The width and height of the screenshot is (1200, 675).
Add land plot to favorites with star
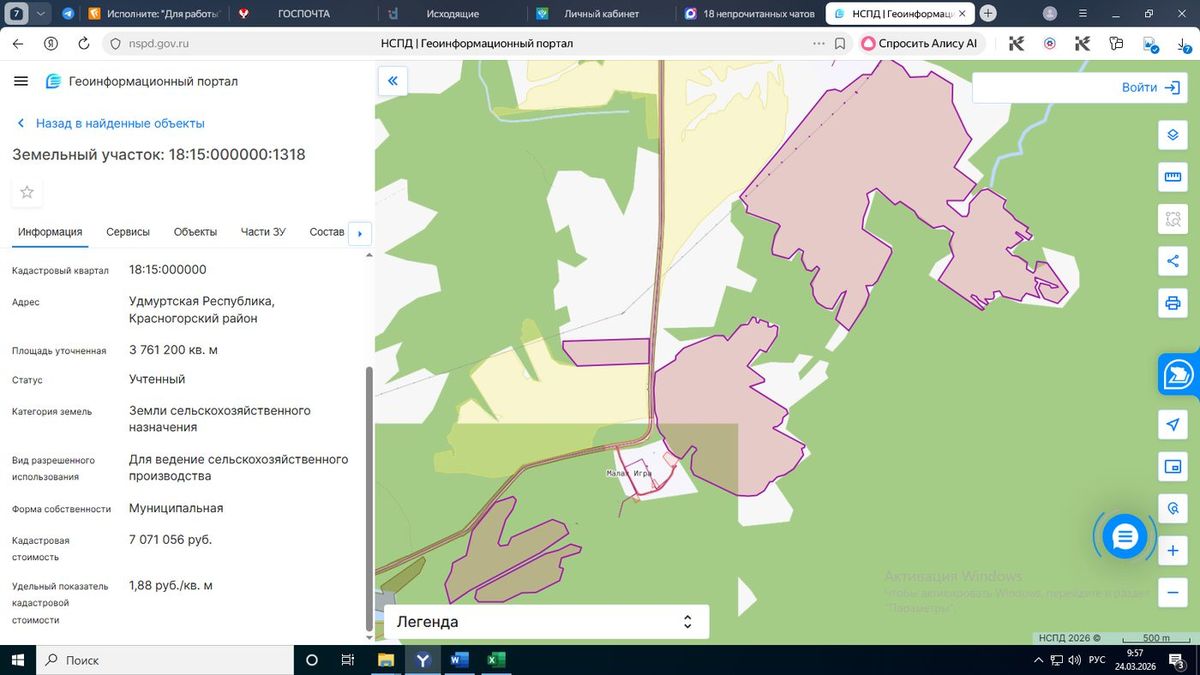click(27, 192)
